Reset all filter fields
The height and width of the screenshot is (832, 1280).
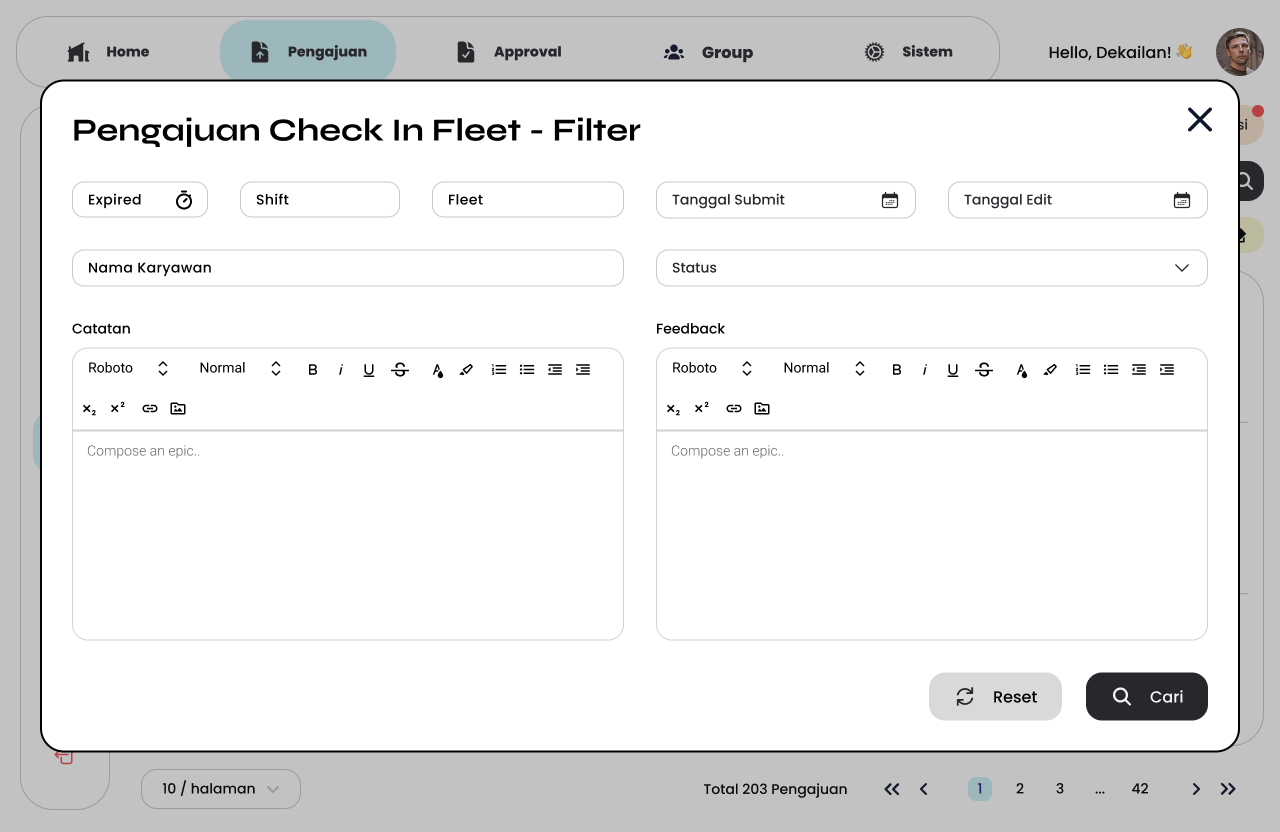995,696
